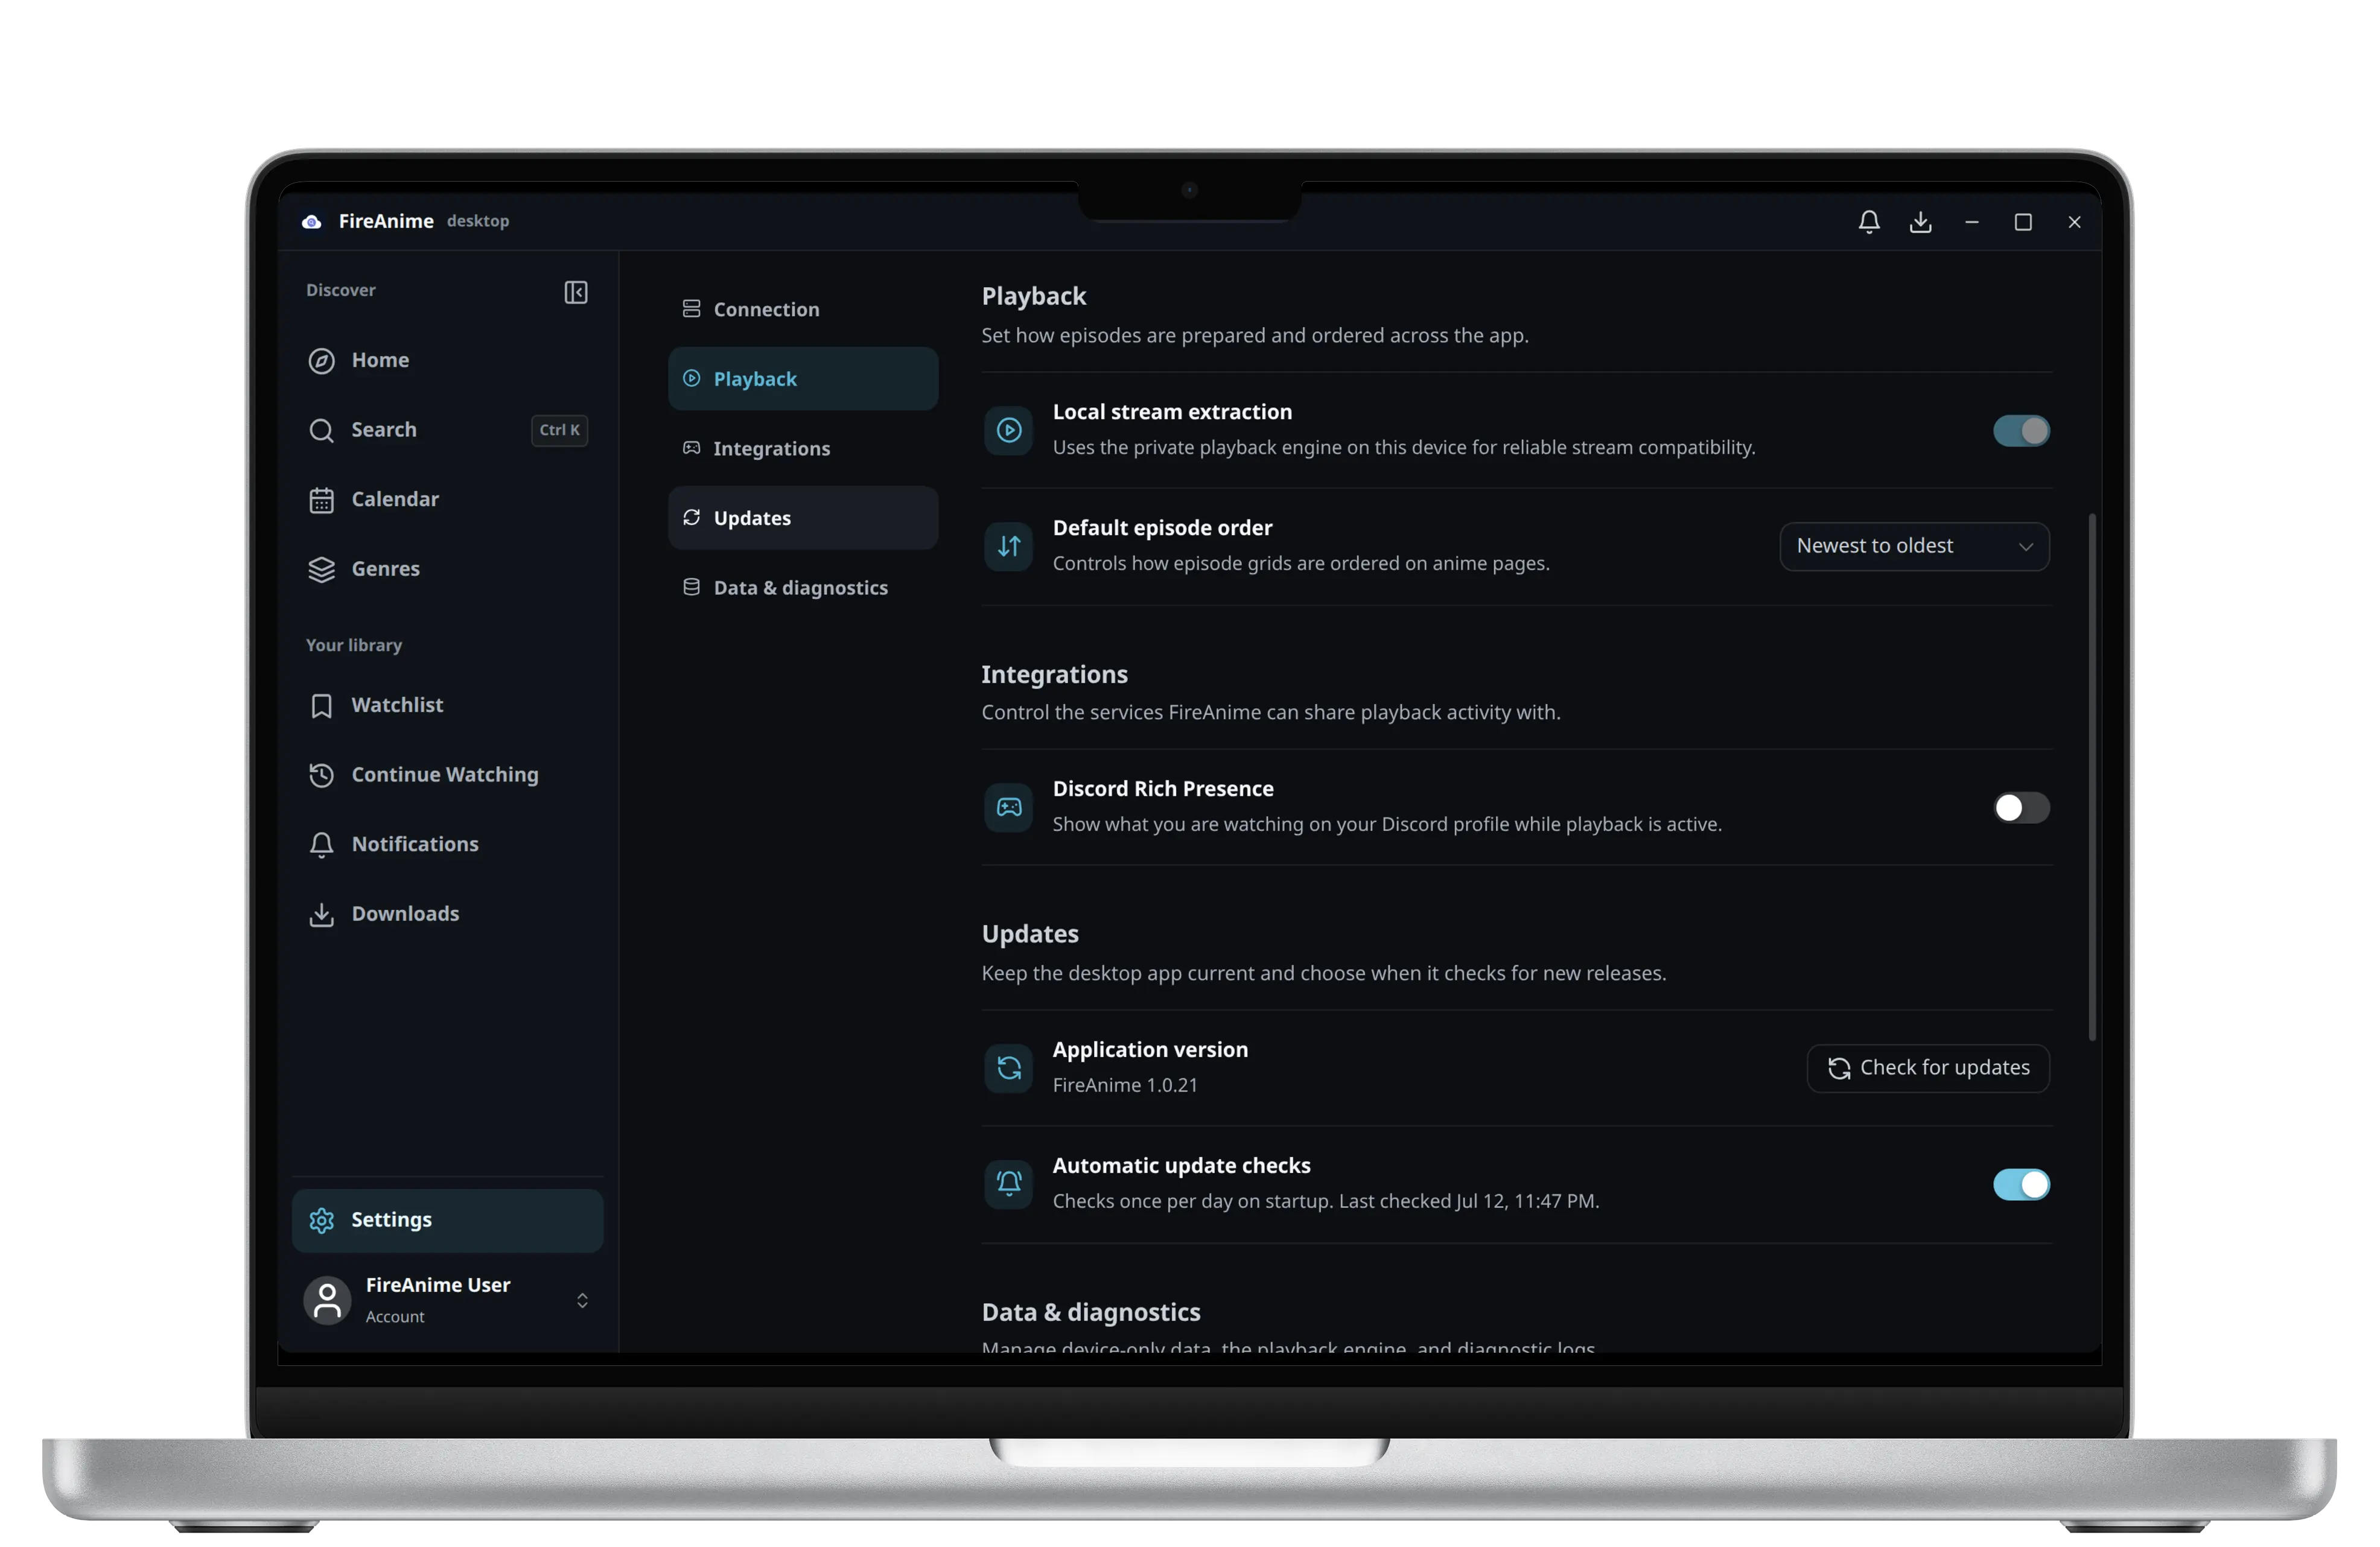Click Automatic update checks bell icon
Screen dimensions: 2380x1547
1008,1184
